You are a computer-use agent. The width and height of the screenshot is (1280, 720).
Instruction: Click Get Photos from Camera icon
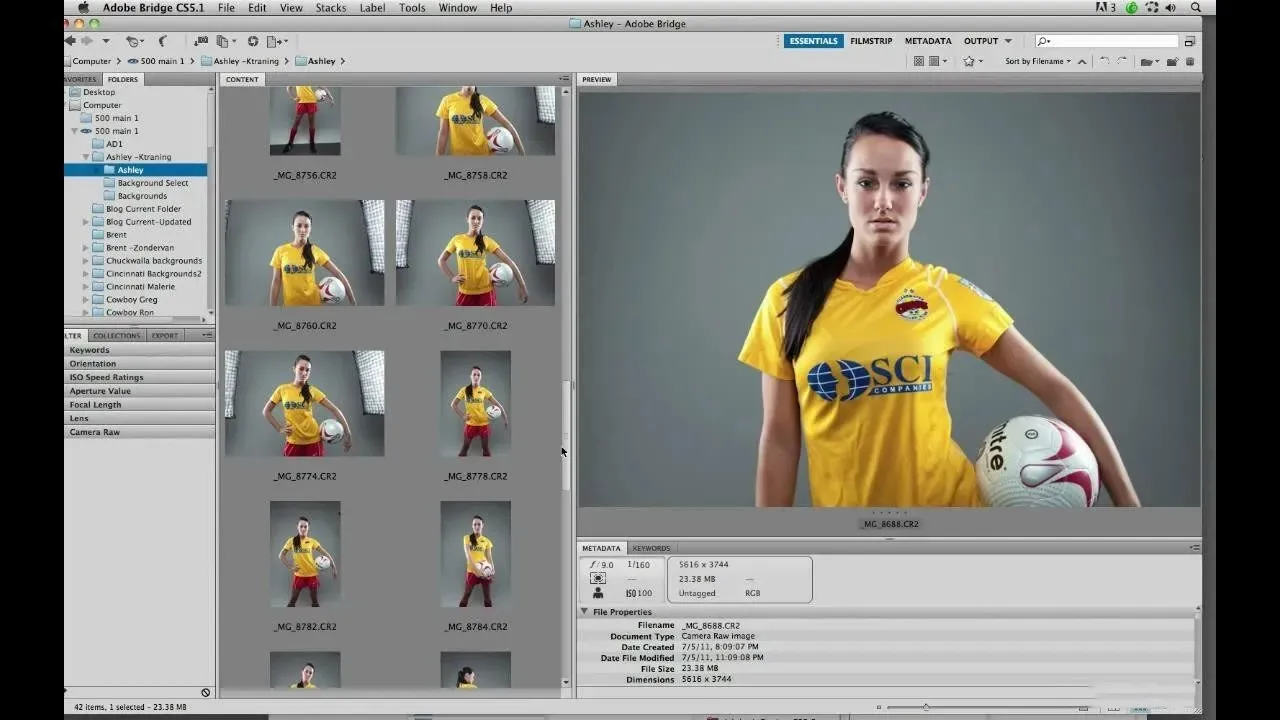pos(201,41)
